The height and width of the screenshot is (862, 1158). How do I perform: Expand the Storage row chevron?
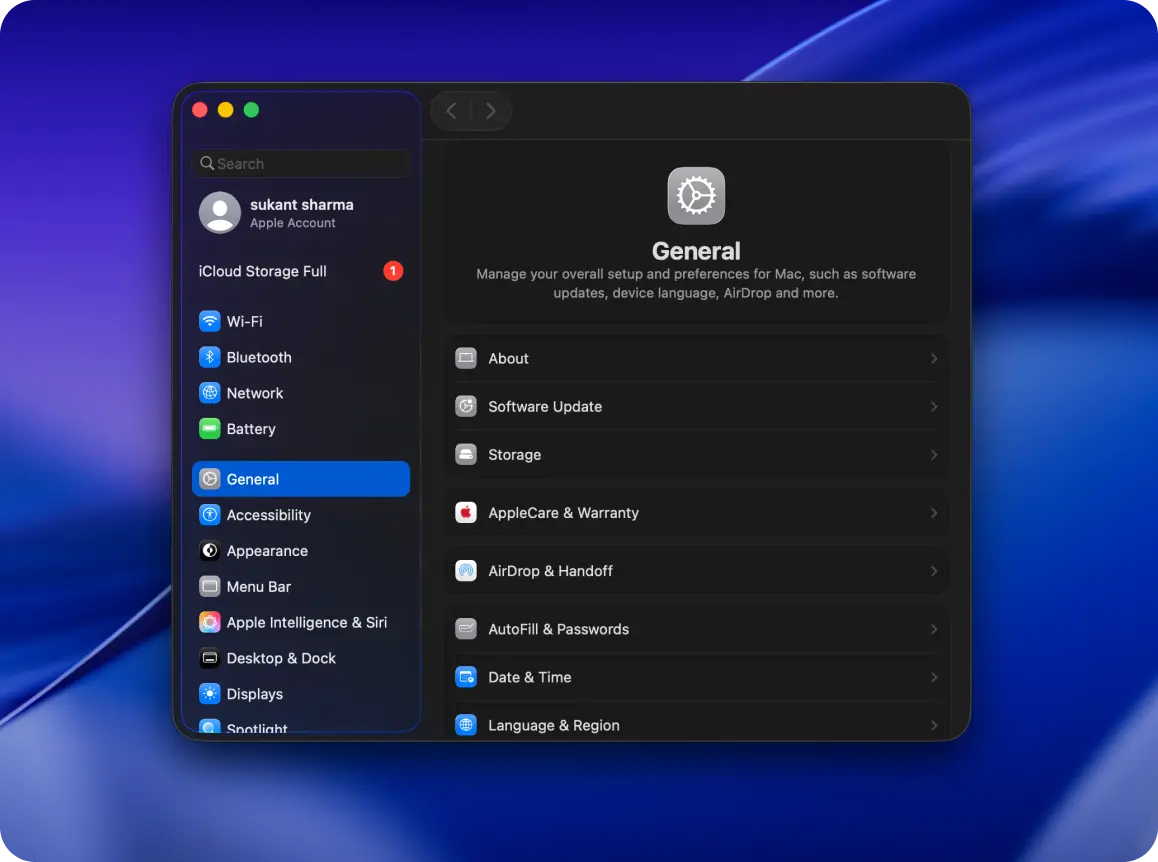934,455
